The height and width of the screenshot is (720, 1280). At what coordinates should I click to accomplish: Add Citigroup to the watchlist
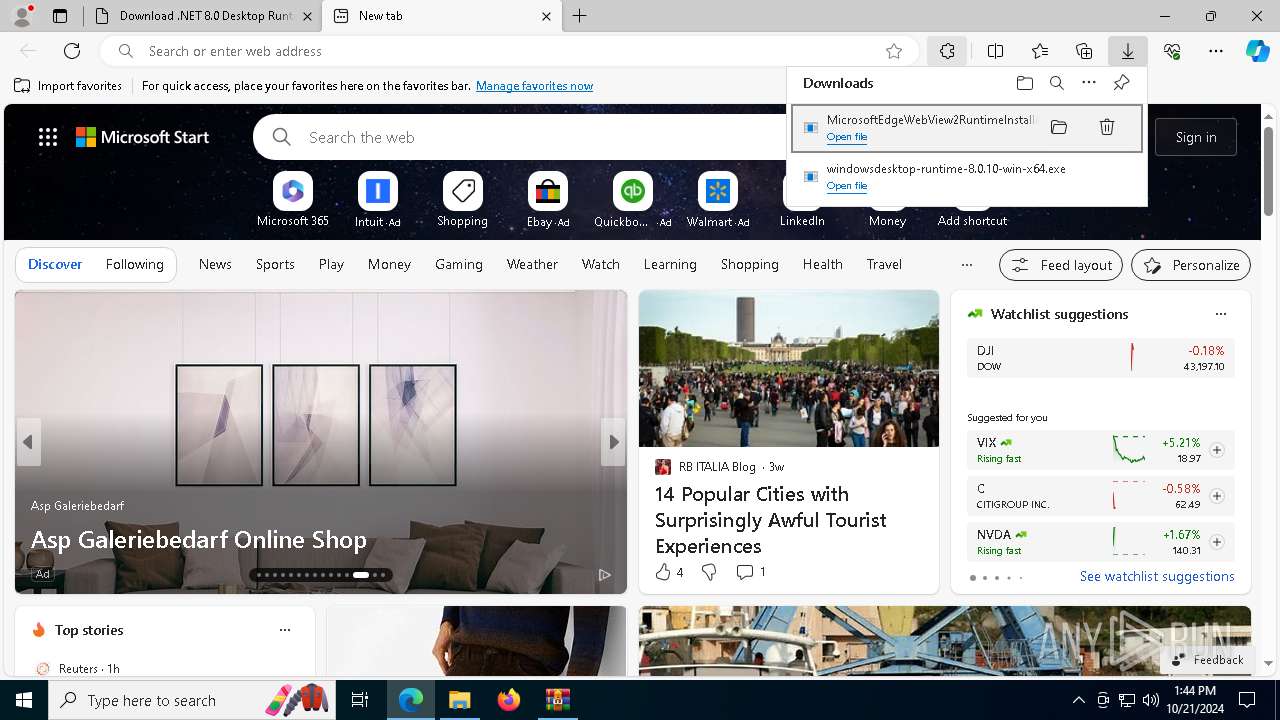(1216, 496)
